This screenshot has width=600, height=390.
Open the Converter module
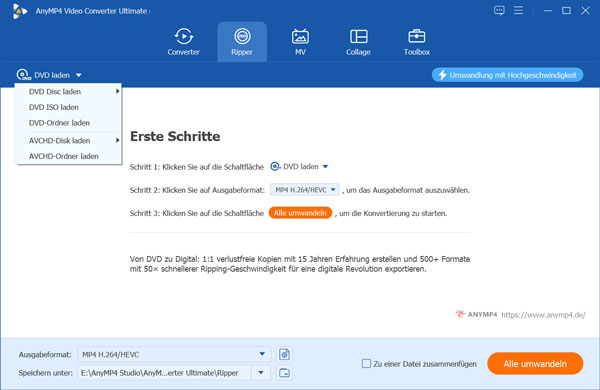pos(183,42)
